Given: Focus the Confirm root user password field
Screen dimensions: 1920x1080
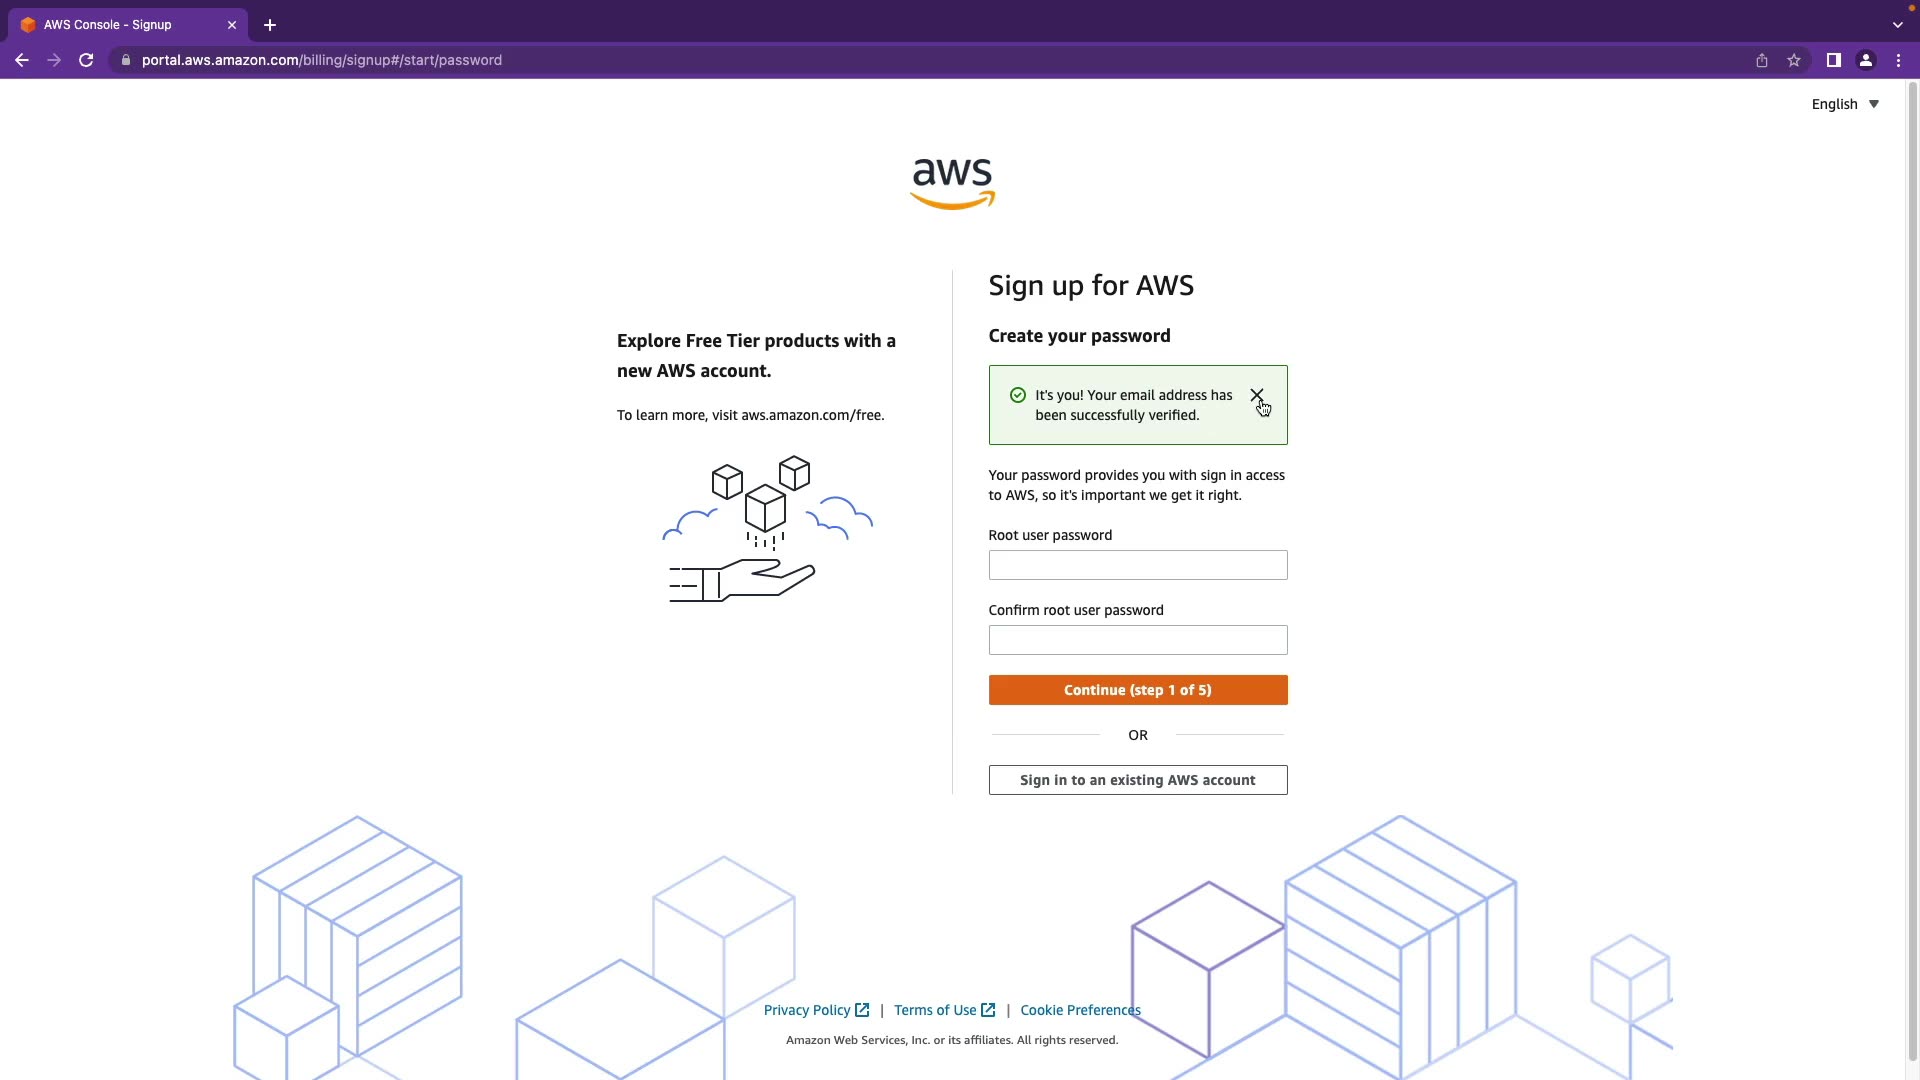Looking at the screenshot, I should point(1138,640).
